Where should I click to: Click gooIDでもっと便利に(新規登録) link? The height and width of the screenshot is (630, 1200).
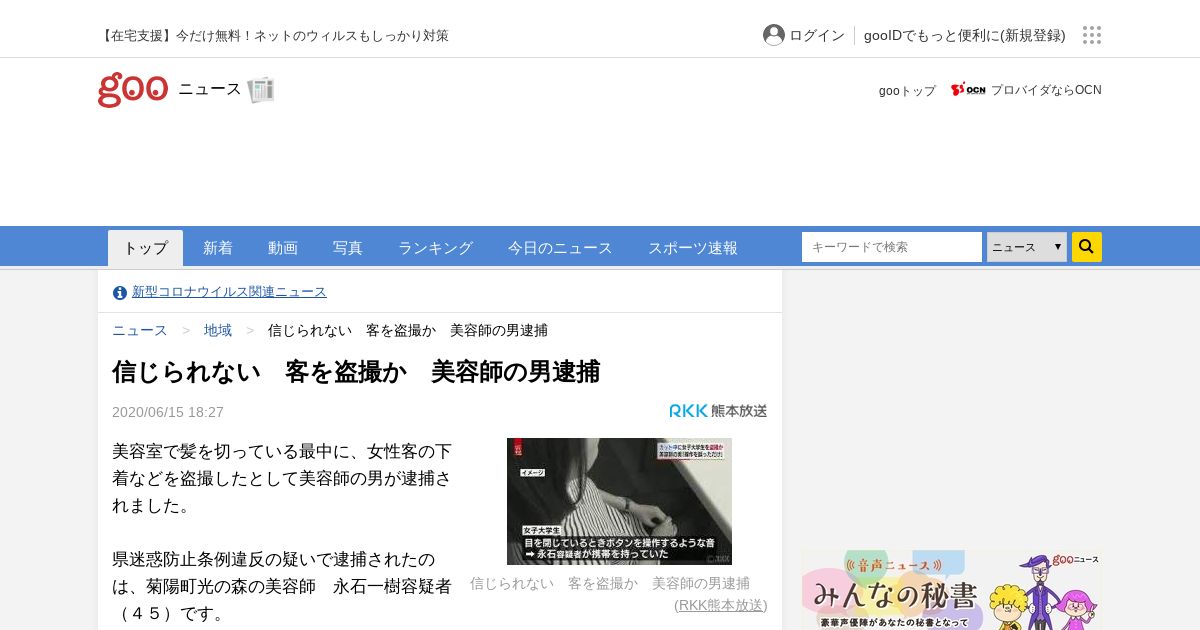point(965,35)
